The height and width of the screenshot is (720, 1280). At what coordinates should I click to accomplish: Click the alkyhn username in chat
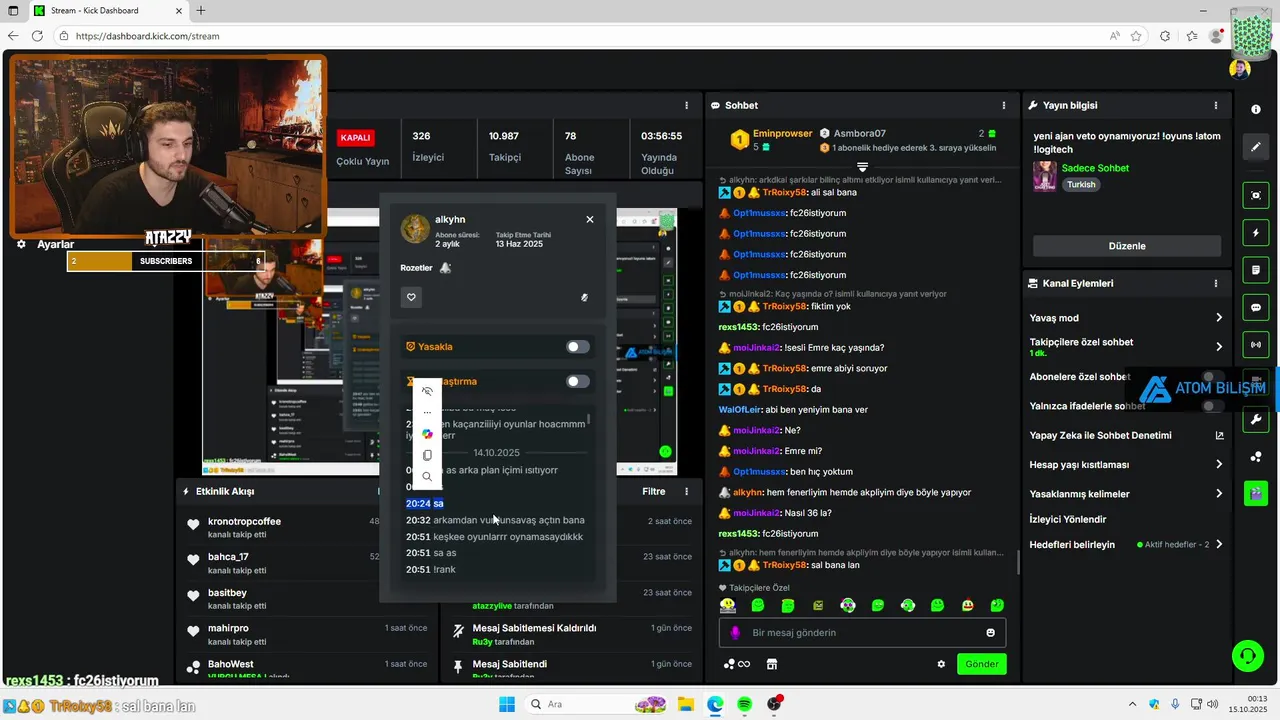748,492
